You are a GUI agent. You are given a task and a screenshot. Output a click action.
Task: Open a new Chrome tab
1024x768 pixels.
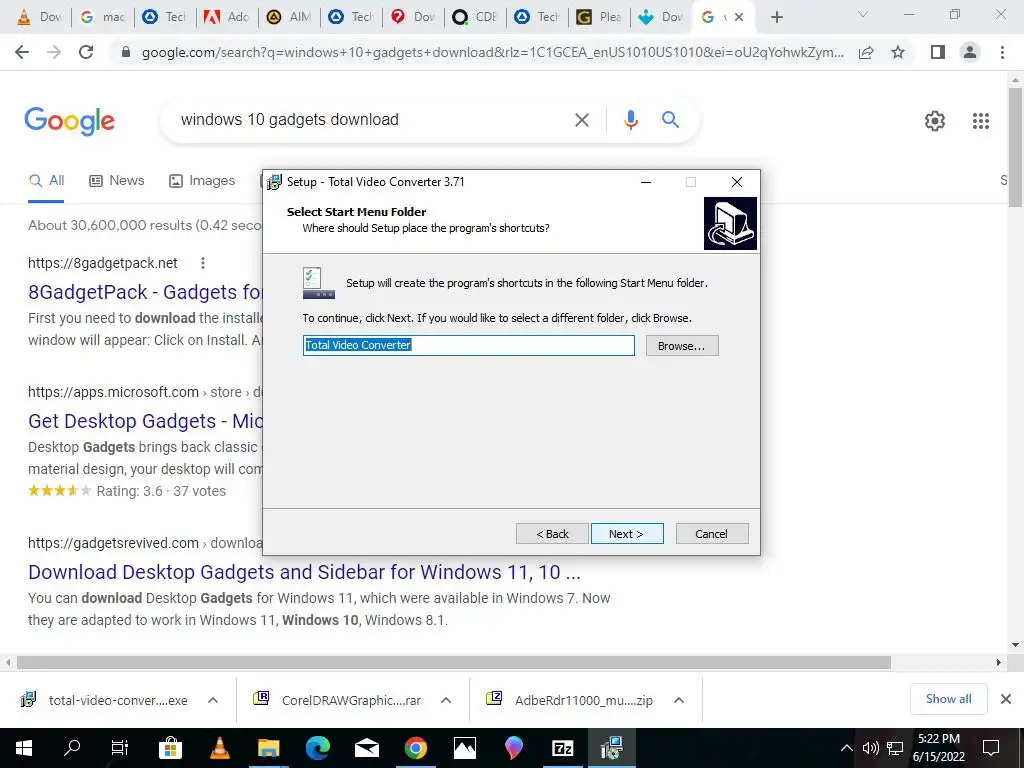[776, 17]
